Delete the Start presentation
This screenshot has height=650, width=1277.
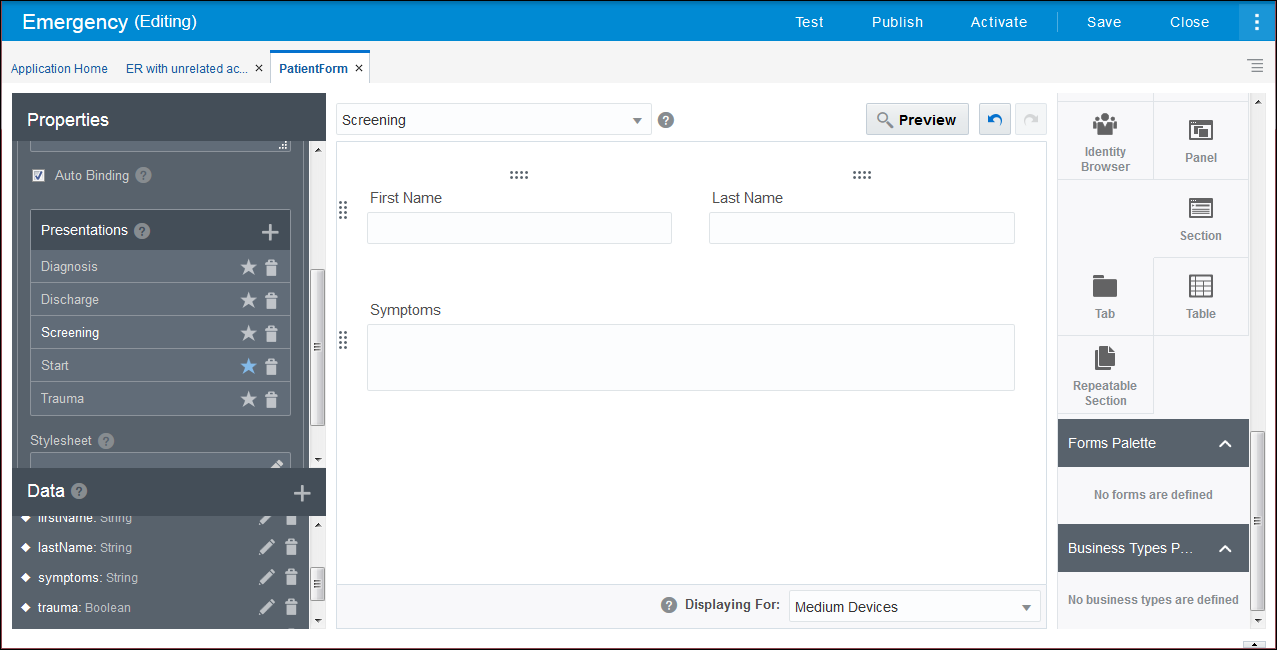pos(271,366)
